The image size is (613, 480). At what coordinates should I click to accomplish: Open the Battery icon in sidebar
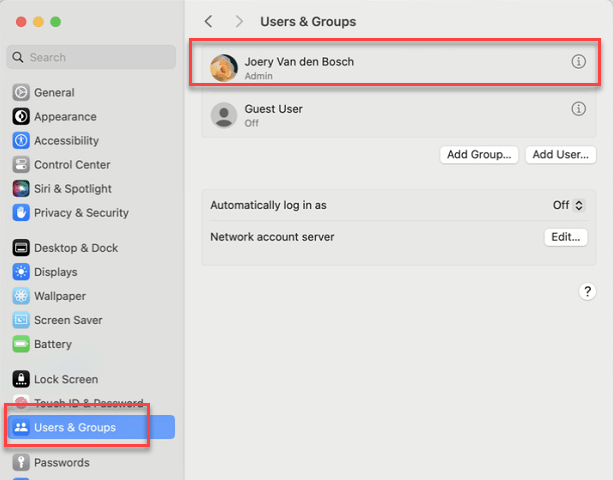21,344
